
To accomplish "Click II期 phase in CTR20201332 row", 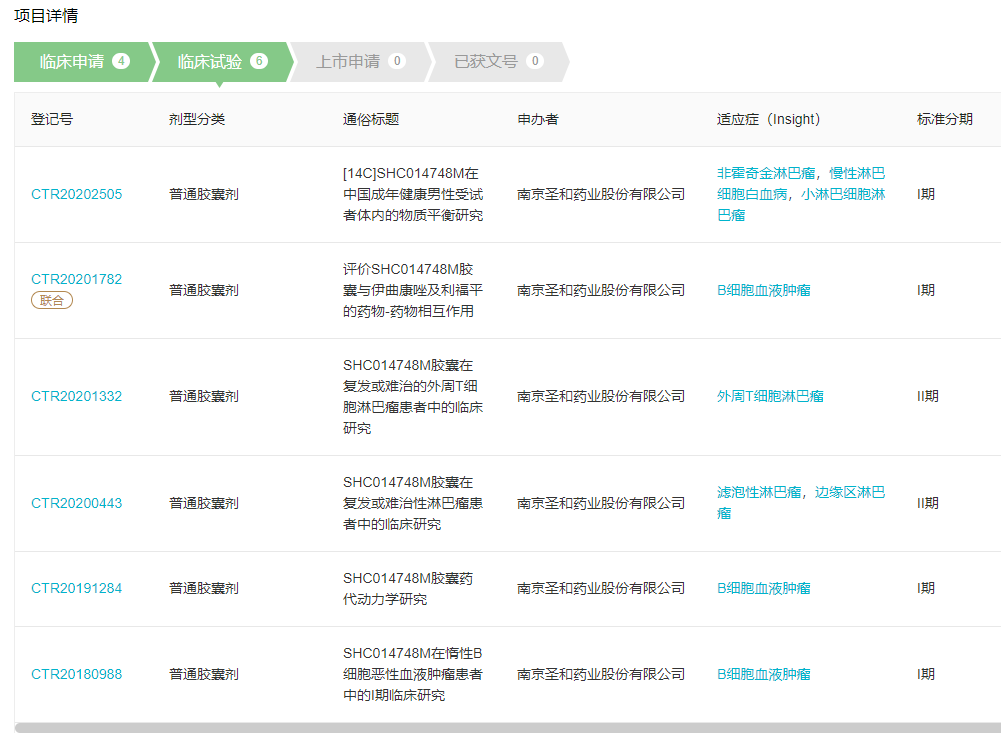I will [x=928, y=397].
